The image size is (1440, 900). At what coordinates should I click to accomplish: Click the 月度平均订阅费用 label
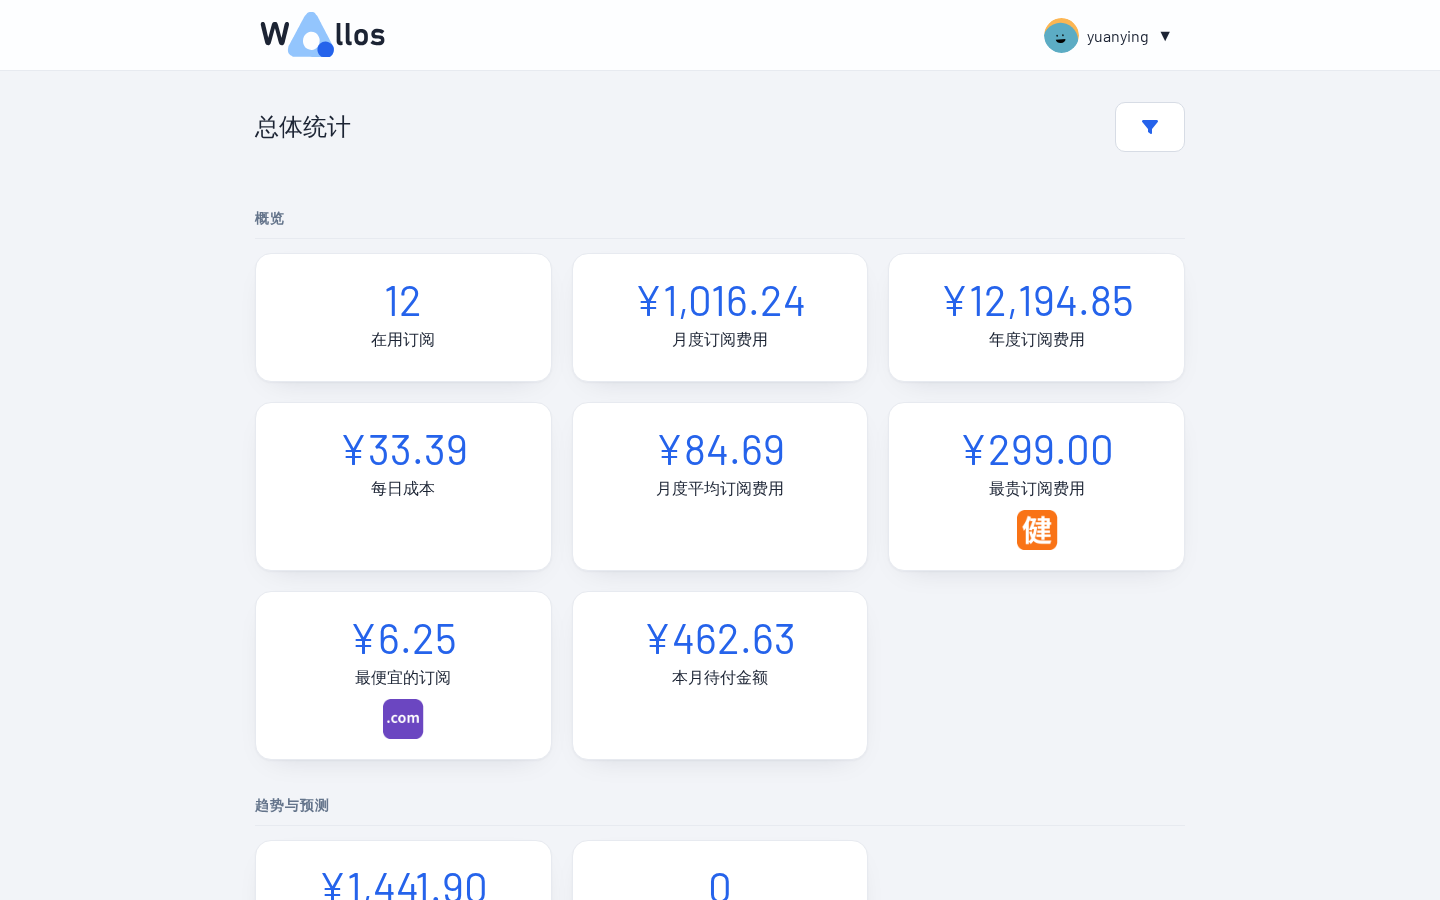click(720, 489)
